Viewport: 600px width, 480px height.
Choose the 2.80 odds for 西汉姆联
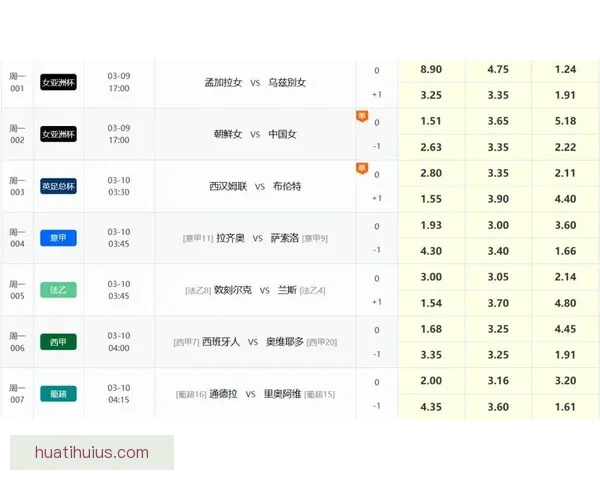431,173
